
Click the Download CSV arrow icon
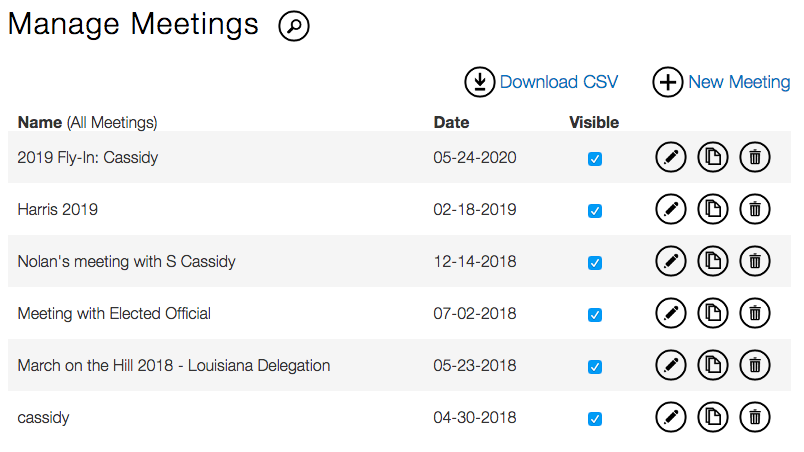coord(480,82)
